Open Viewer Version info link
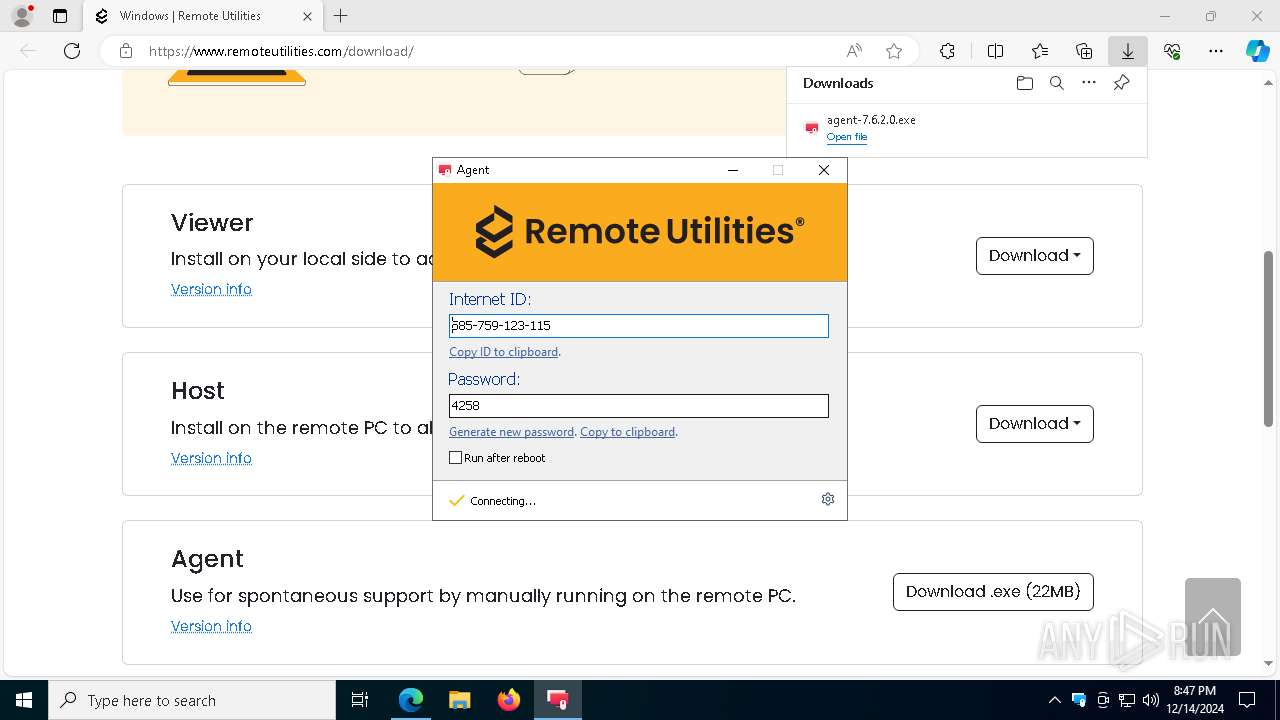 point(211,289)
